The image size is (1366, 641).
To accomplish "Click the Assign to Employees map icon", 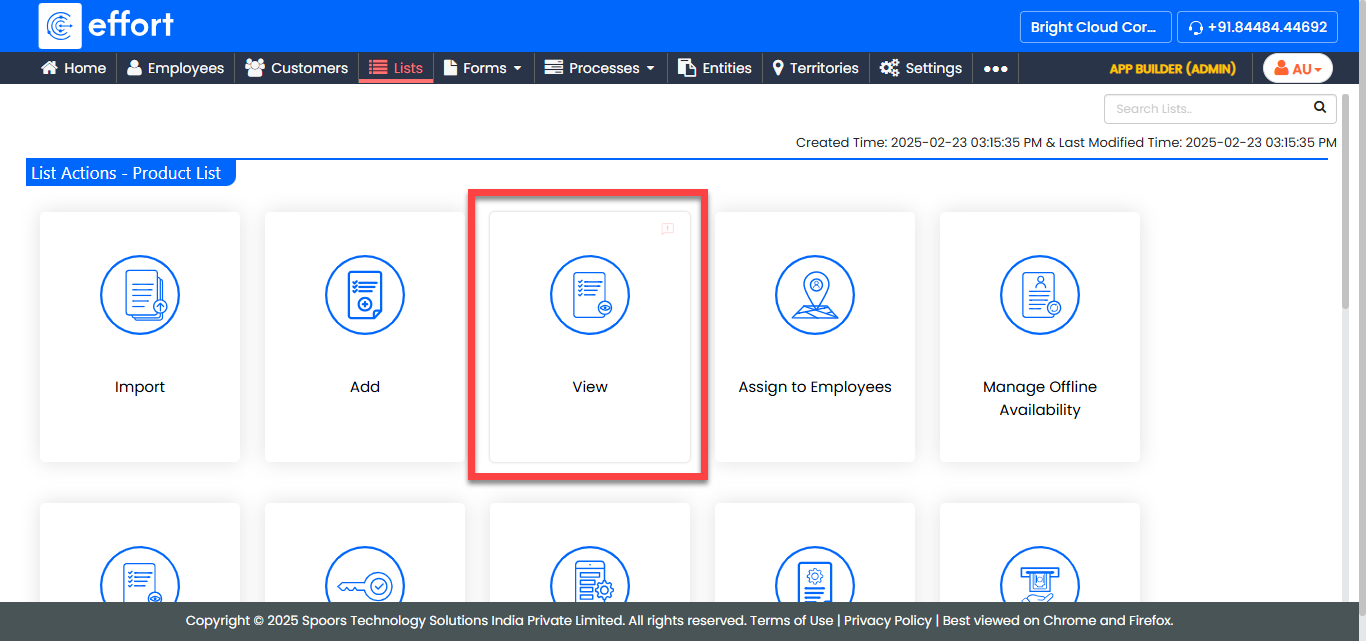I will tap(815, 295).
